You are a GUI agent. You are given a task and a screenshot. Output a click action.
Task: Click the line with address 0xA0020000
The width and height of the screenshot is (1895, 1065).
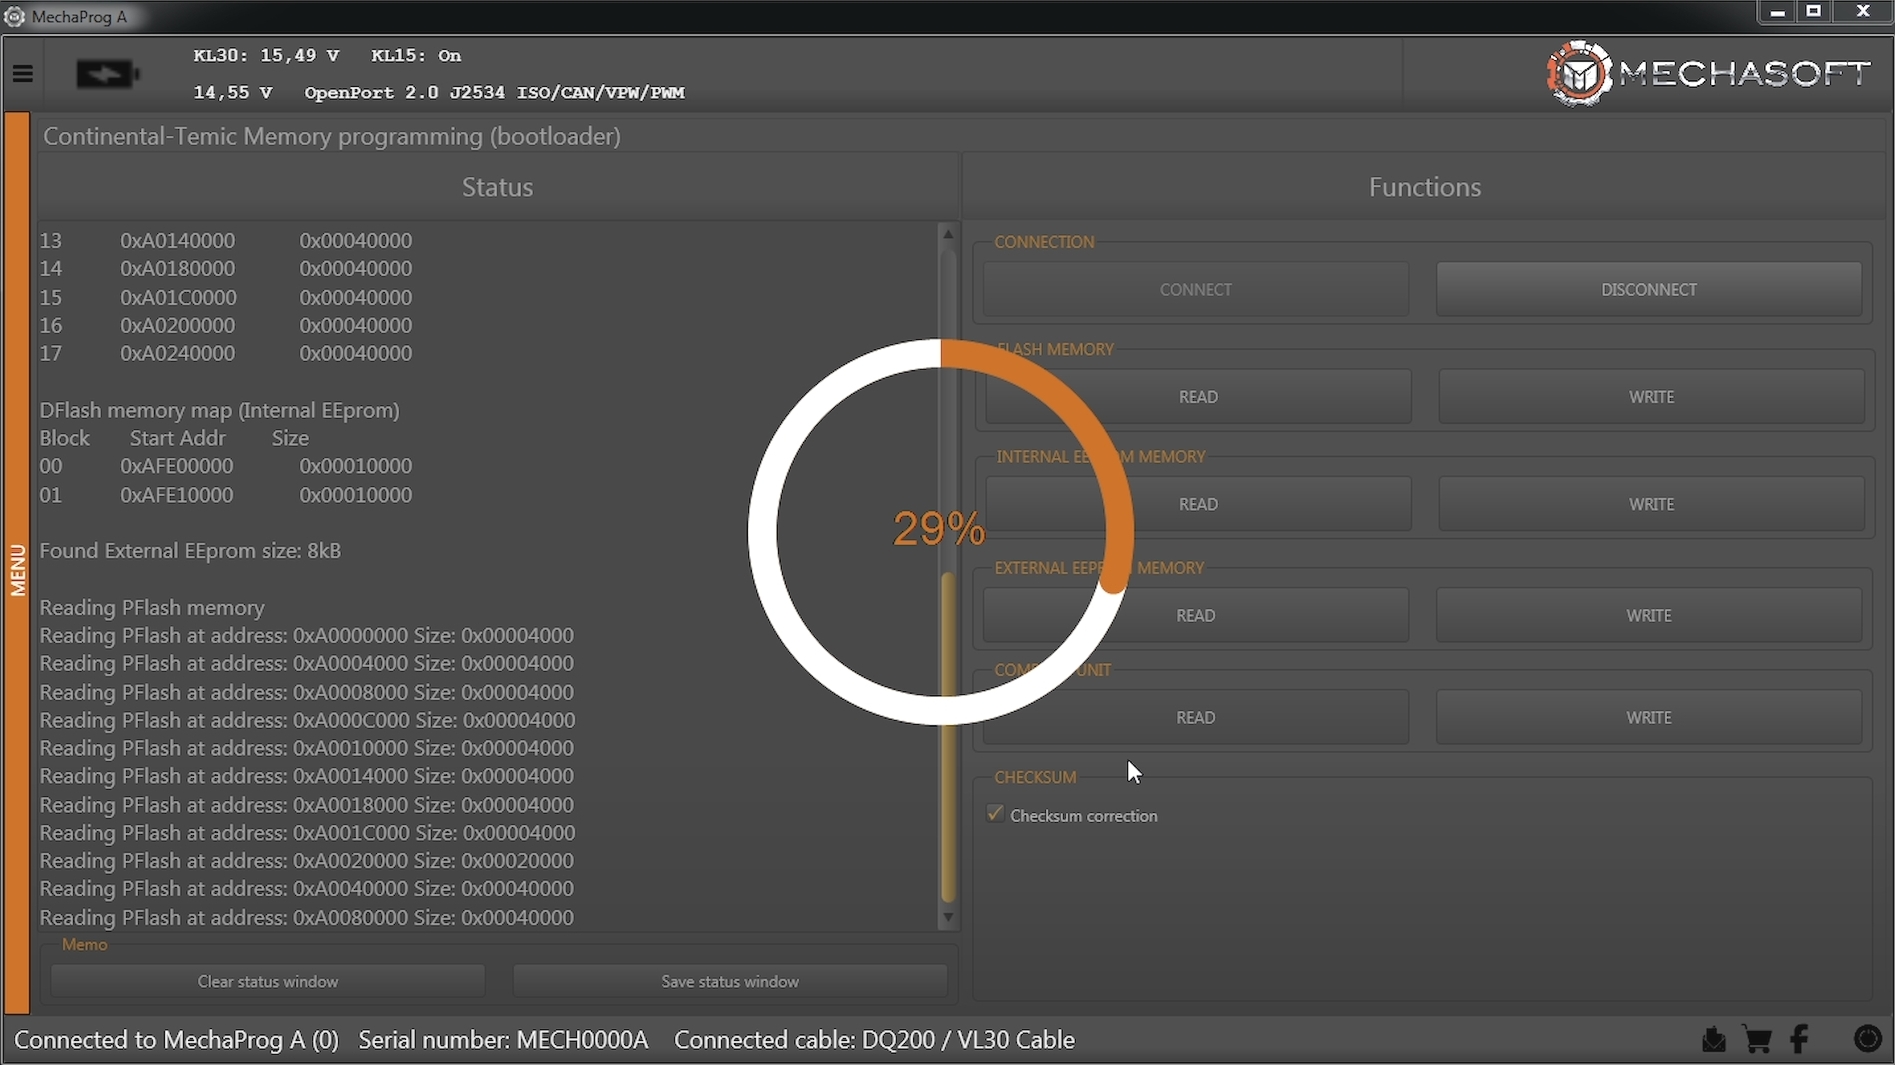click(x=306, y=861)
